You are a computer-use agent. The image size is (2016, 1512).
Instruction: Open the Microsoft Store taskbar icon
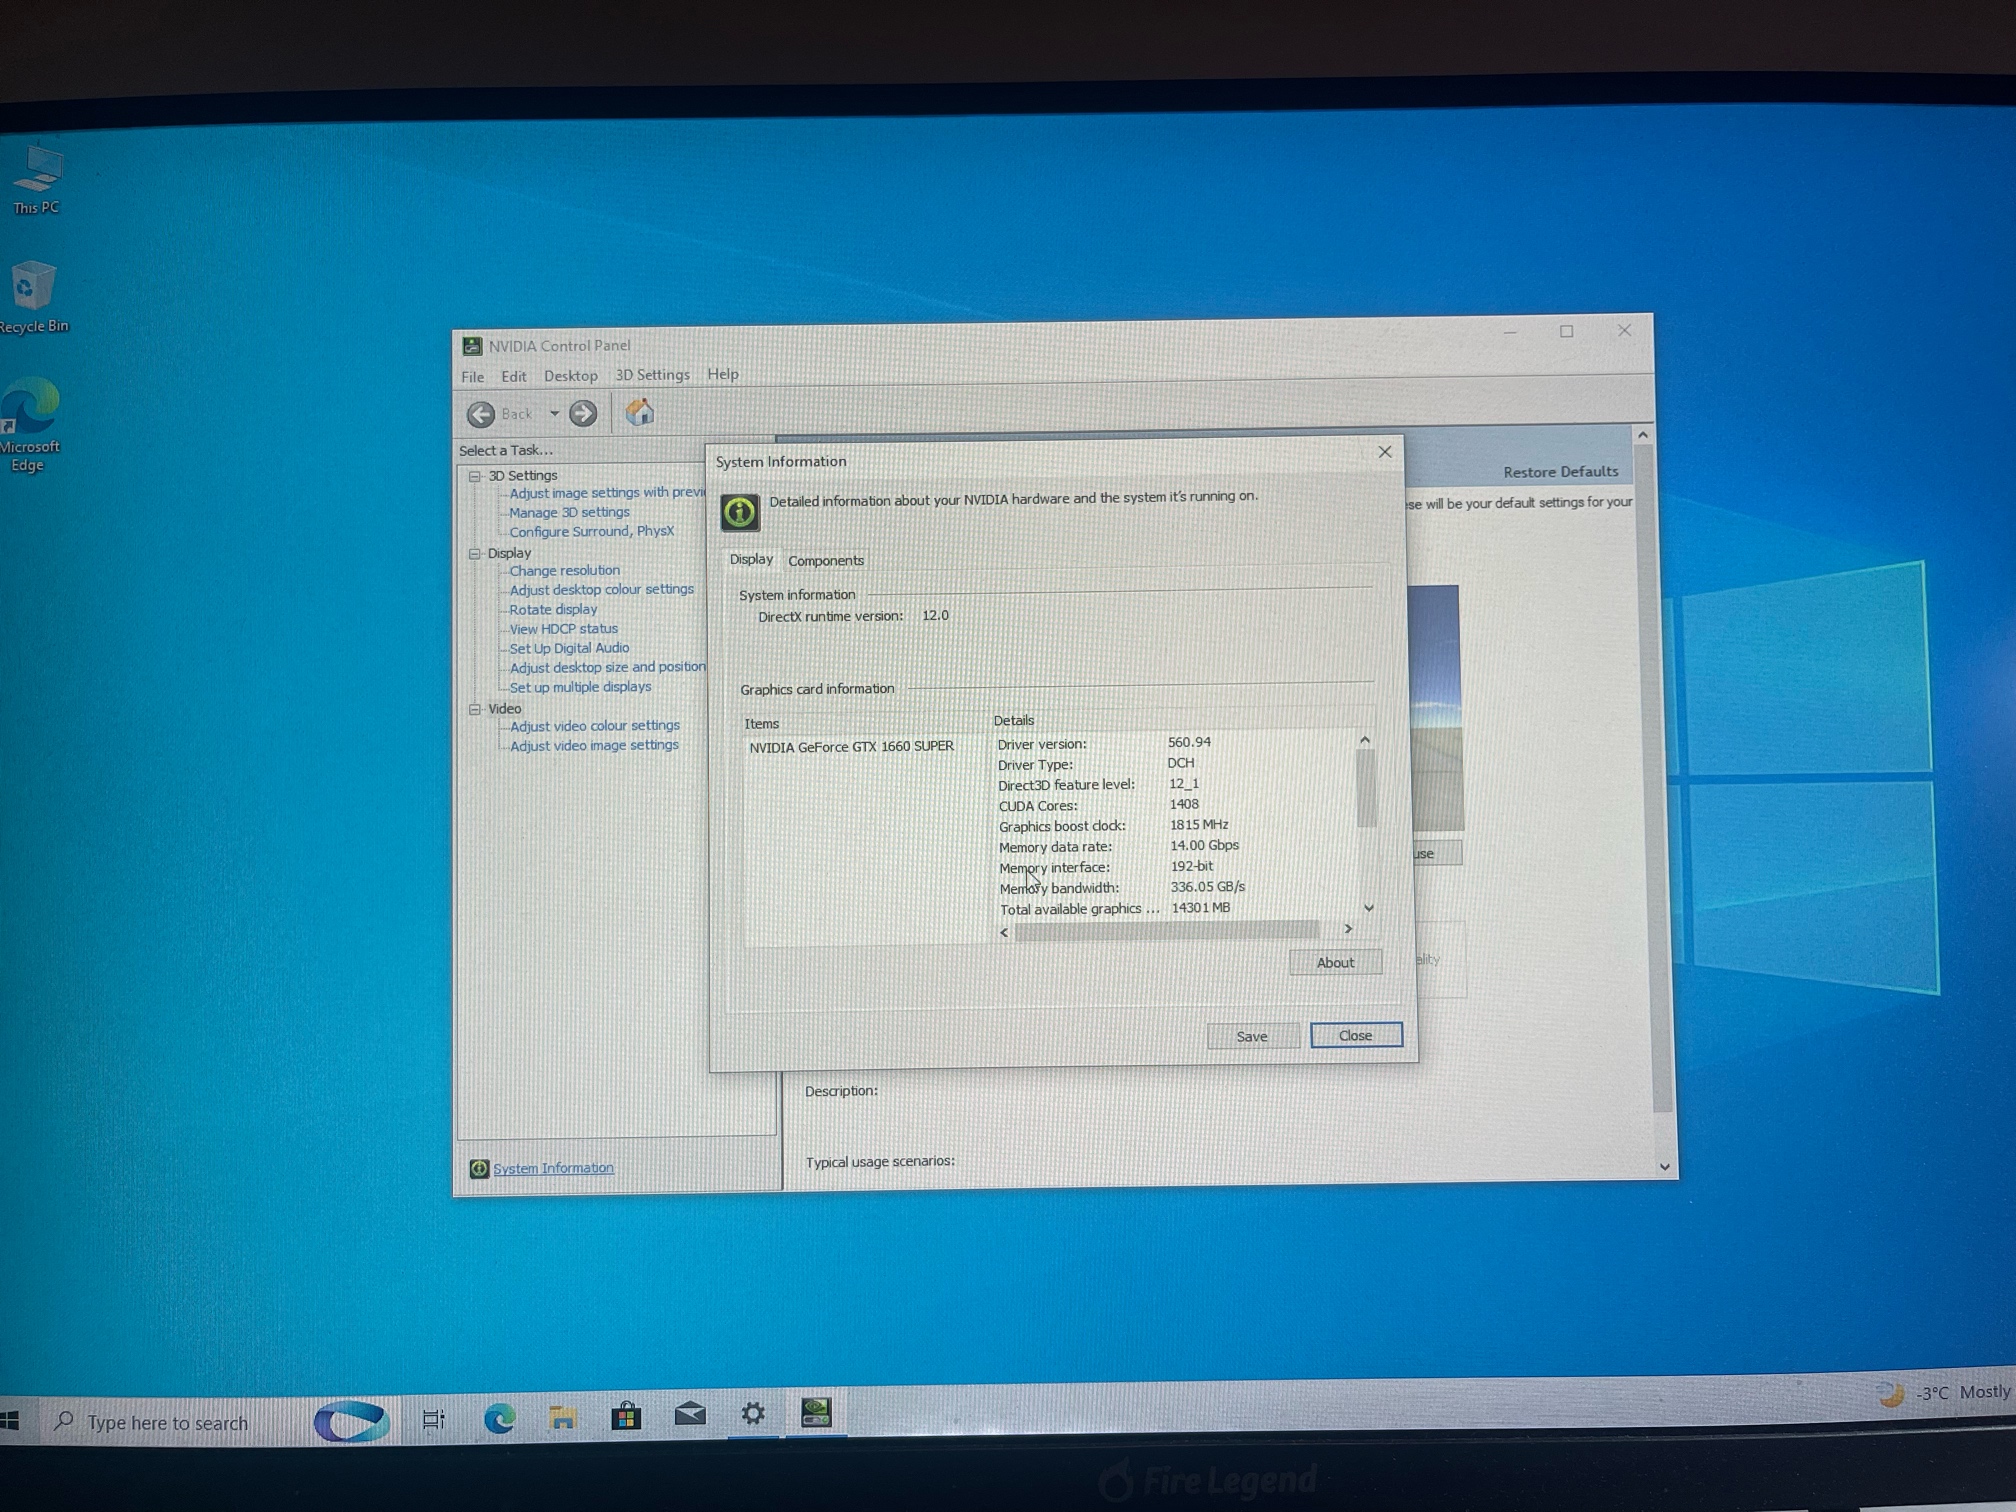click(626, 1416)
